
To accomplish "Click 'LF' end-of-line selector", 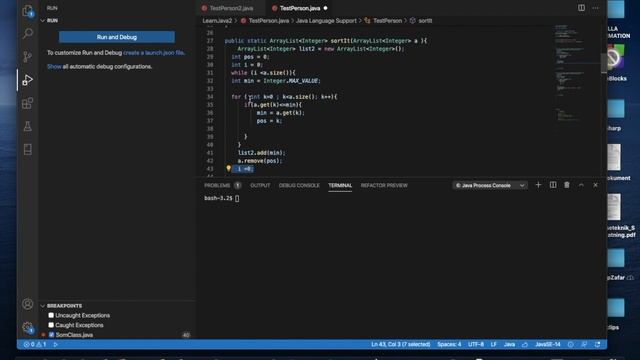I will coord(493,344).
